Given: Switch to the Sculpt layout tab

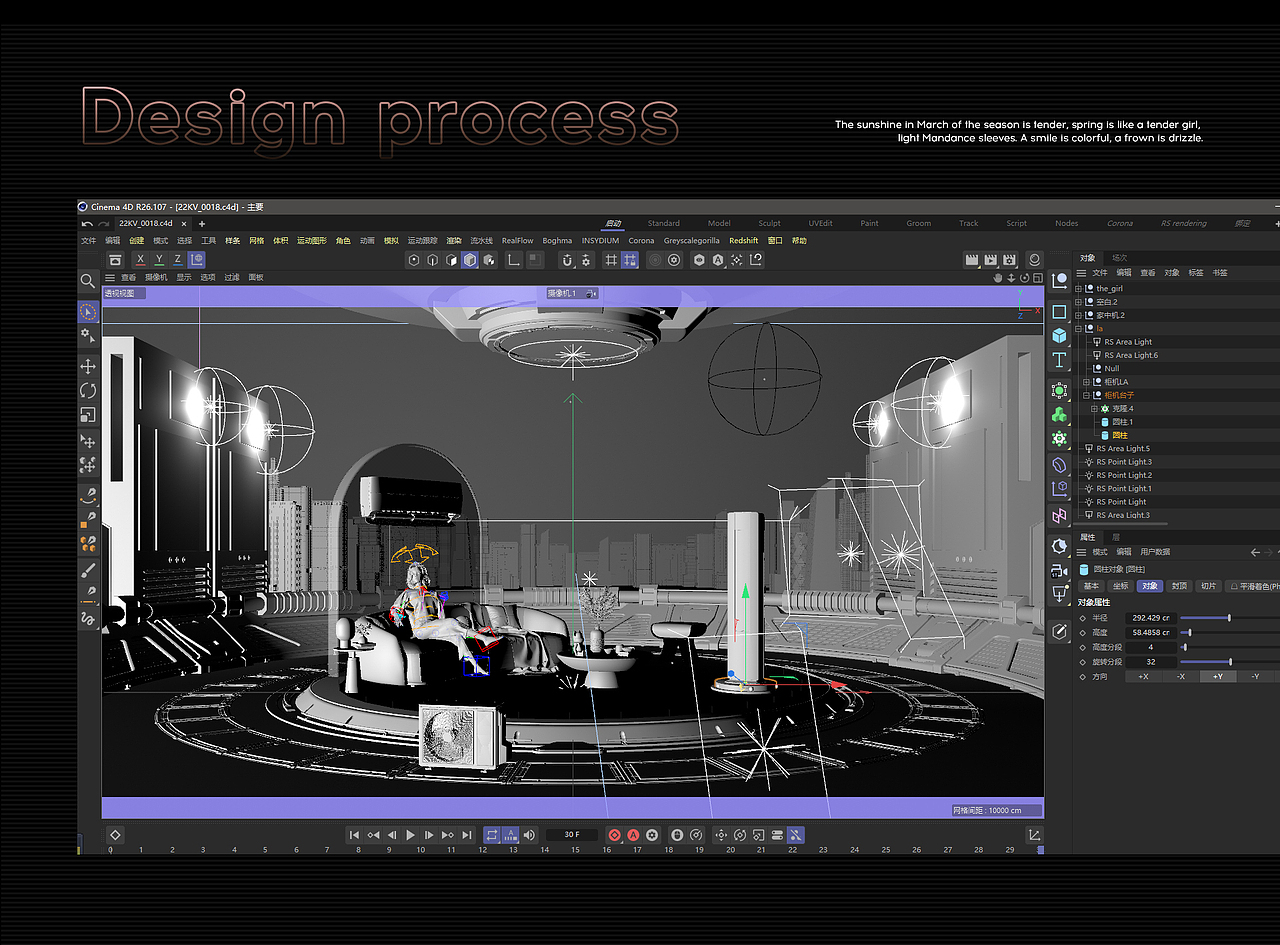Looking at the screenshot, I should (769, 224).
